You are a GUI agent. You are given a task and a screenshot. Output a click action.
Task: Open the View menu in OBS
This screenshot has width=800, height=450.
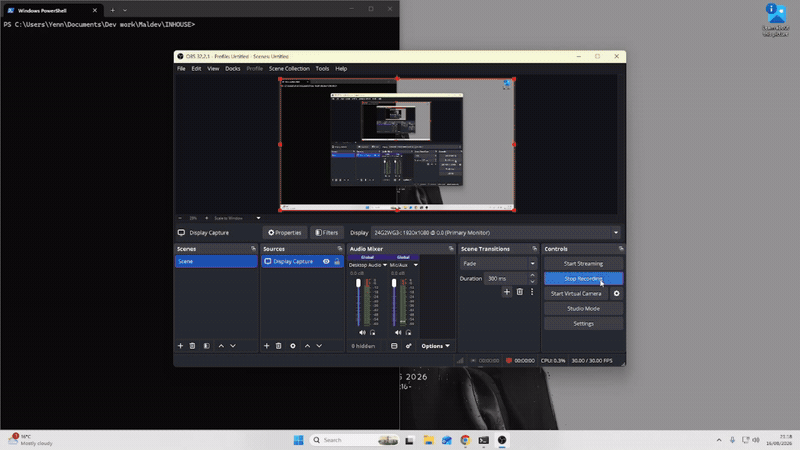pyautogui.click(x=213, y=68)
